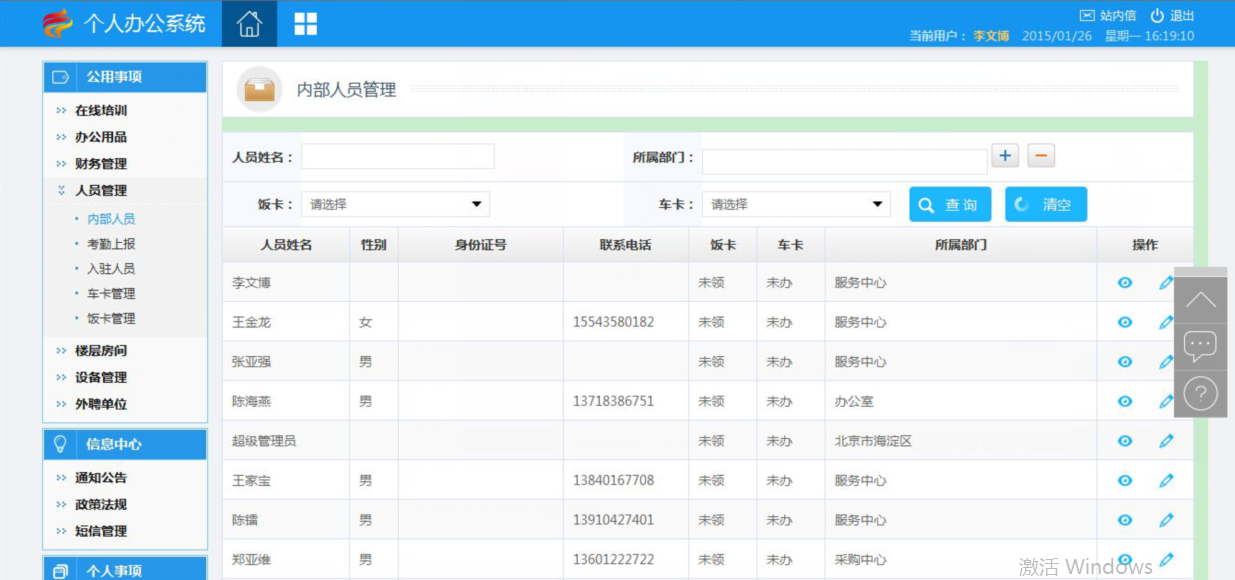Screen dimensions: 1235x580
Task: Click the 查询 search button
Action: (x=950, y=205)
